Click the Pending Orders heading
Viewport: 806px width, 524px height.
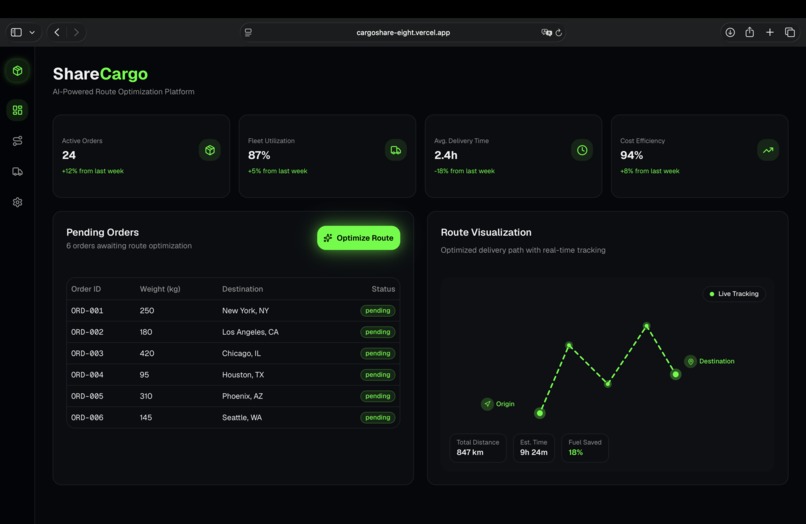point(102,232)
